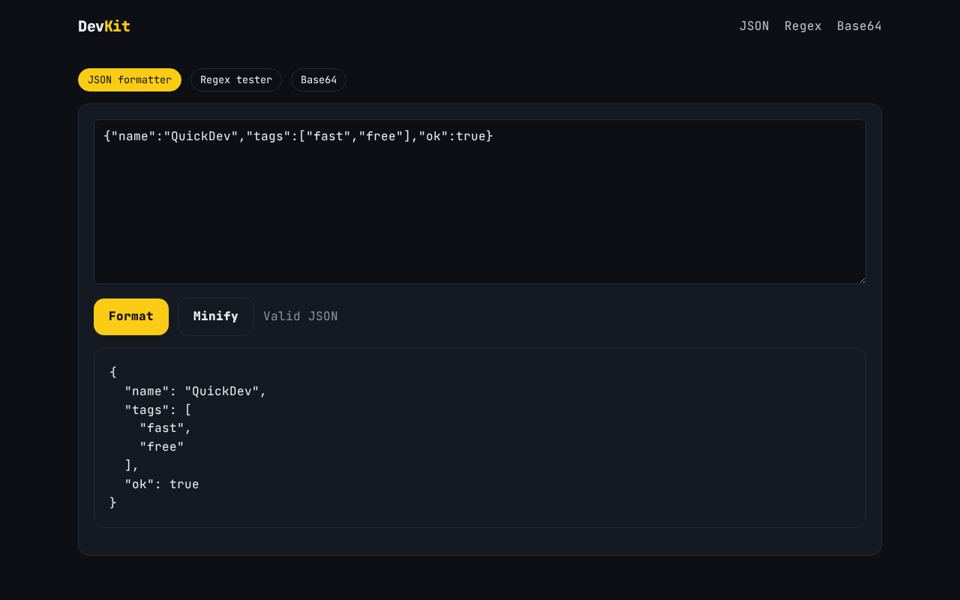Open the Regex link in top navigation
This screenshot has width=960, height=600.
point(803,26)
